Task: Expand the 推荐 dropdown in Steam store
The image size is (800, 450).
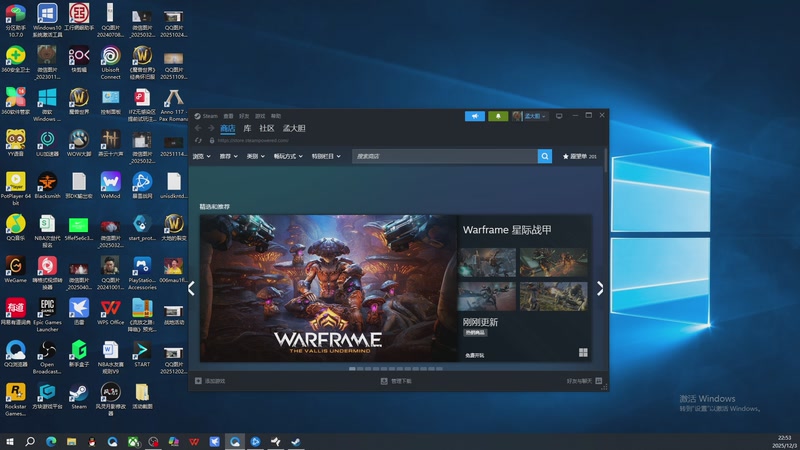Action: pos(229,156)
